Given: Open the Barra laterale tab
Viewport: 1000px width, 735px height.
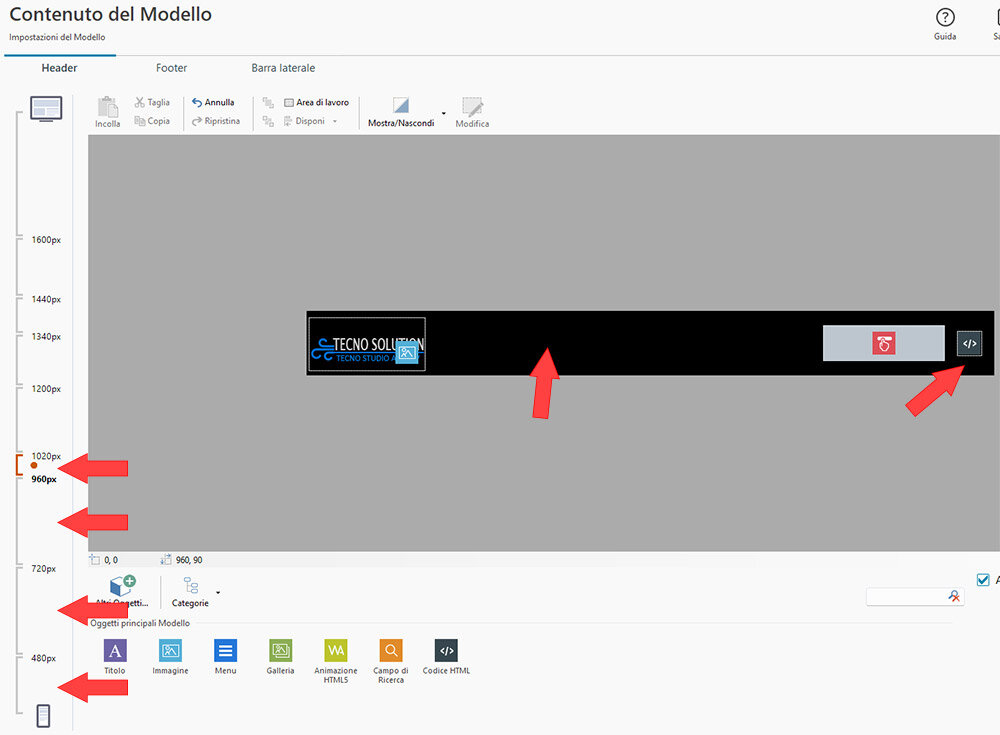Looking at the screenshot, I should click(283, 68).
